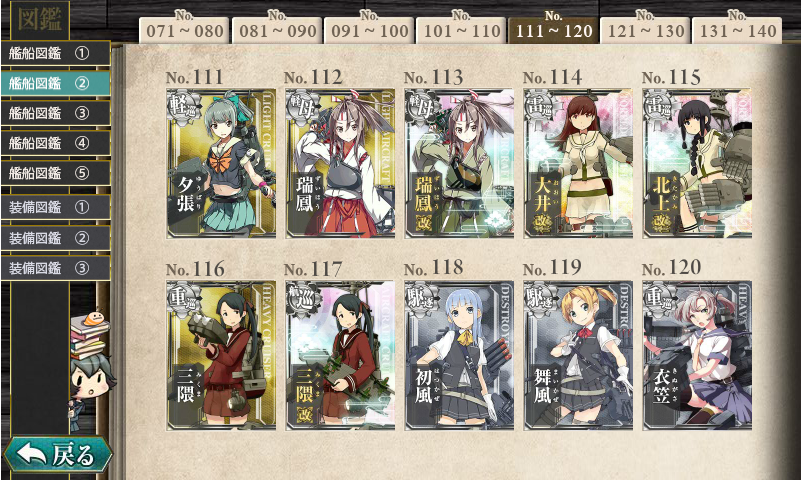803x481 pixels.
Task: Go to the No. 131~140 tab
Action: [737, 30]
